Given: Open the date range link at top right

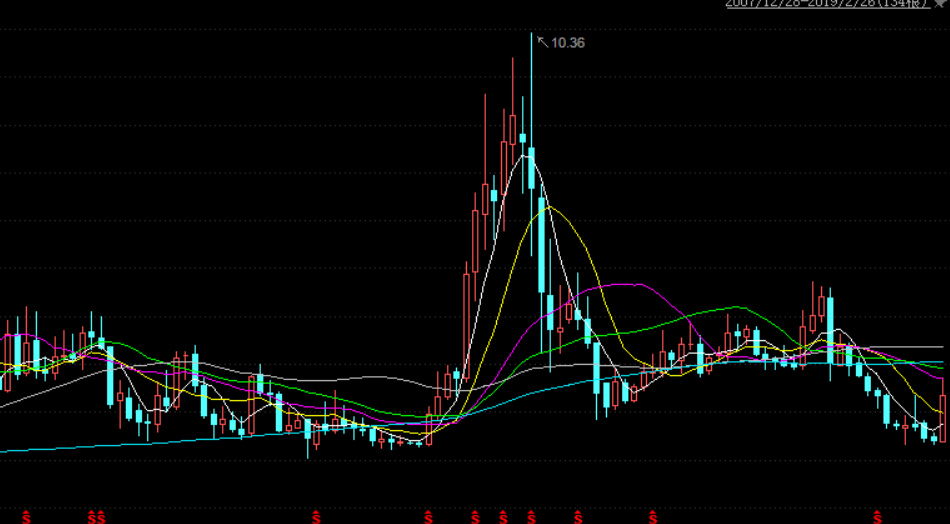Looking at the screenshot, I should point(828,4).
